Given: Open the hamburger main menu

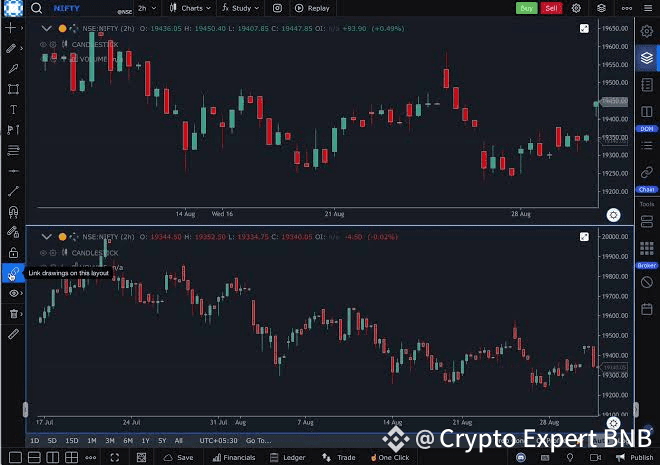Looking at the screenshot, I should 648,8.
